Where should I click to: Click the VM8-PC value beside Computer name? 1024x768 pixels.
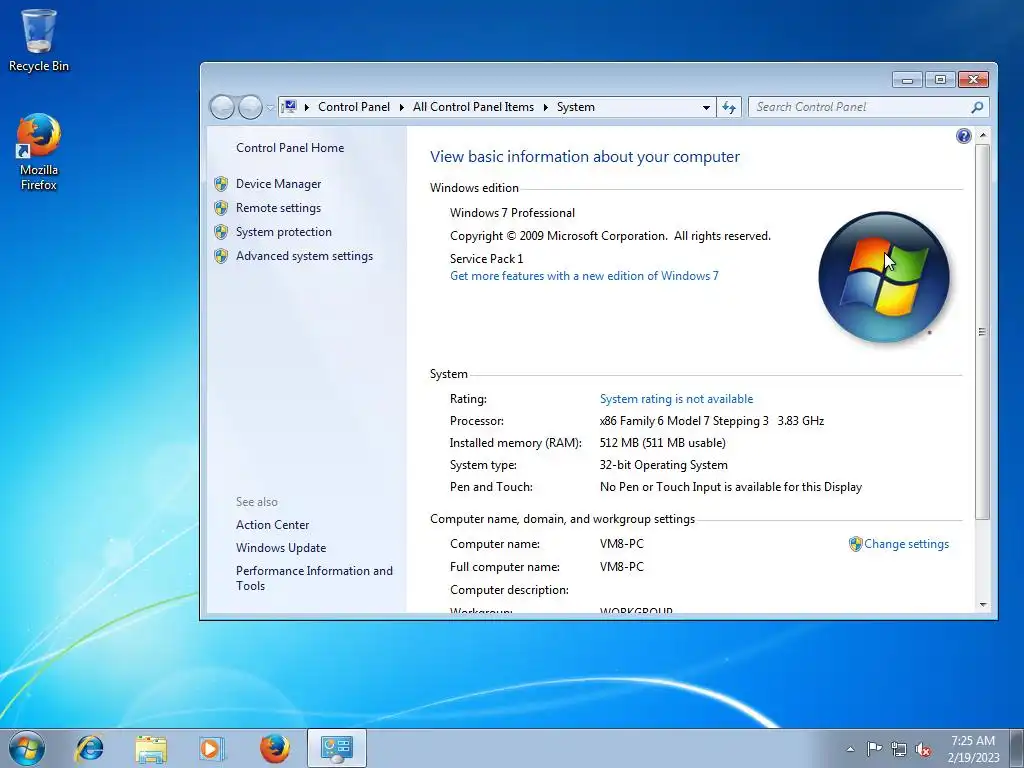tap(621, 544)
